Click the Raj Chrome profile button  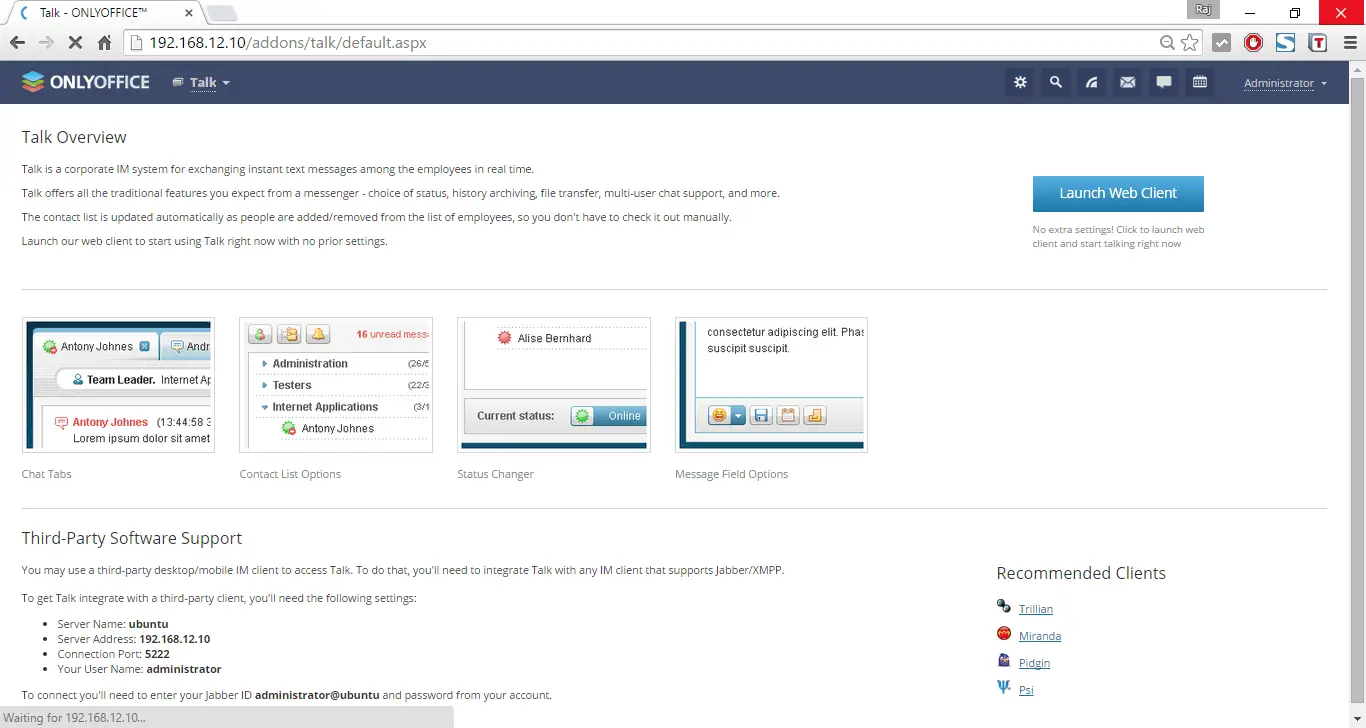(x=1204, y=10)
